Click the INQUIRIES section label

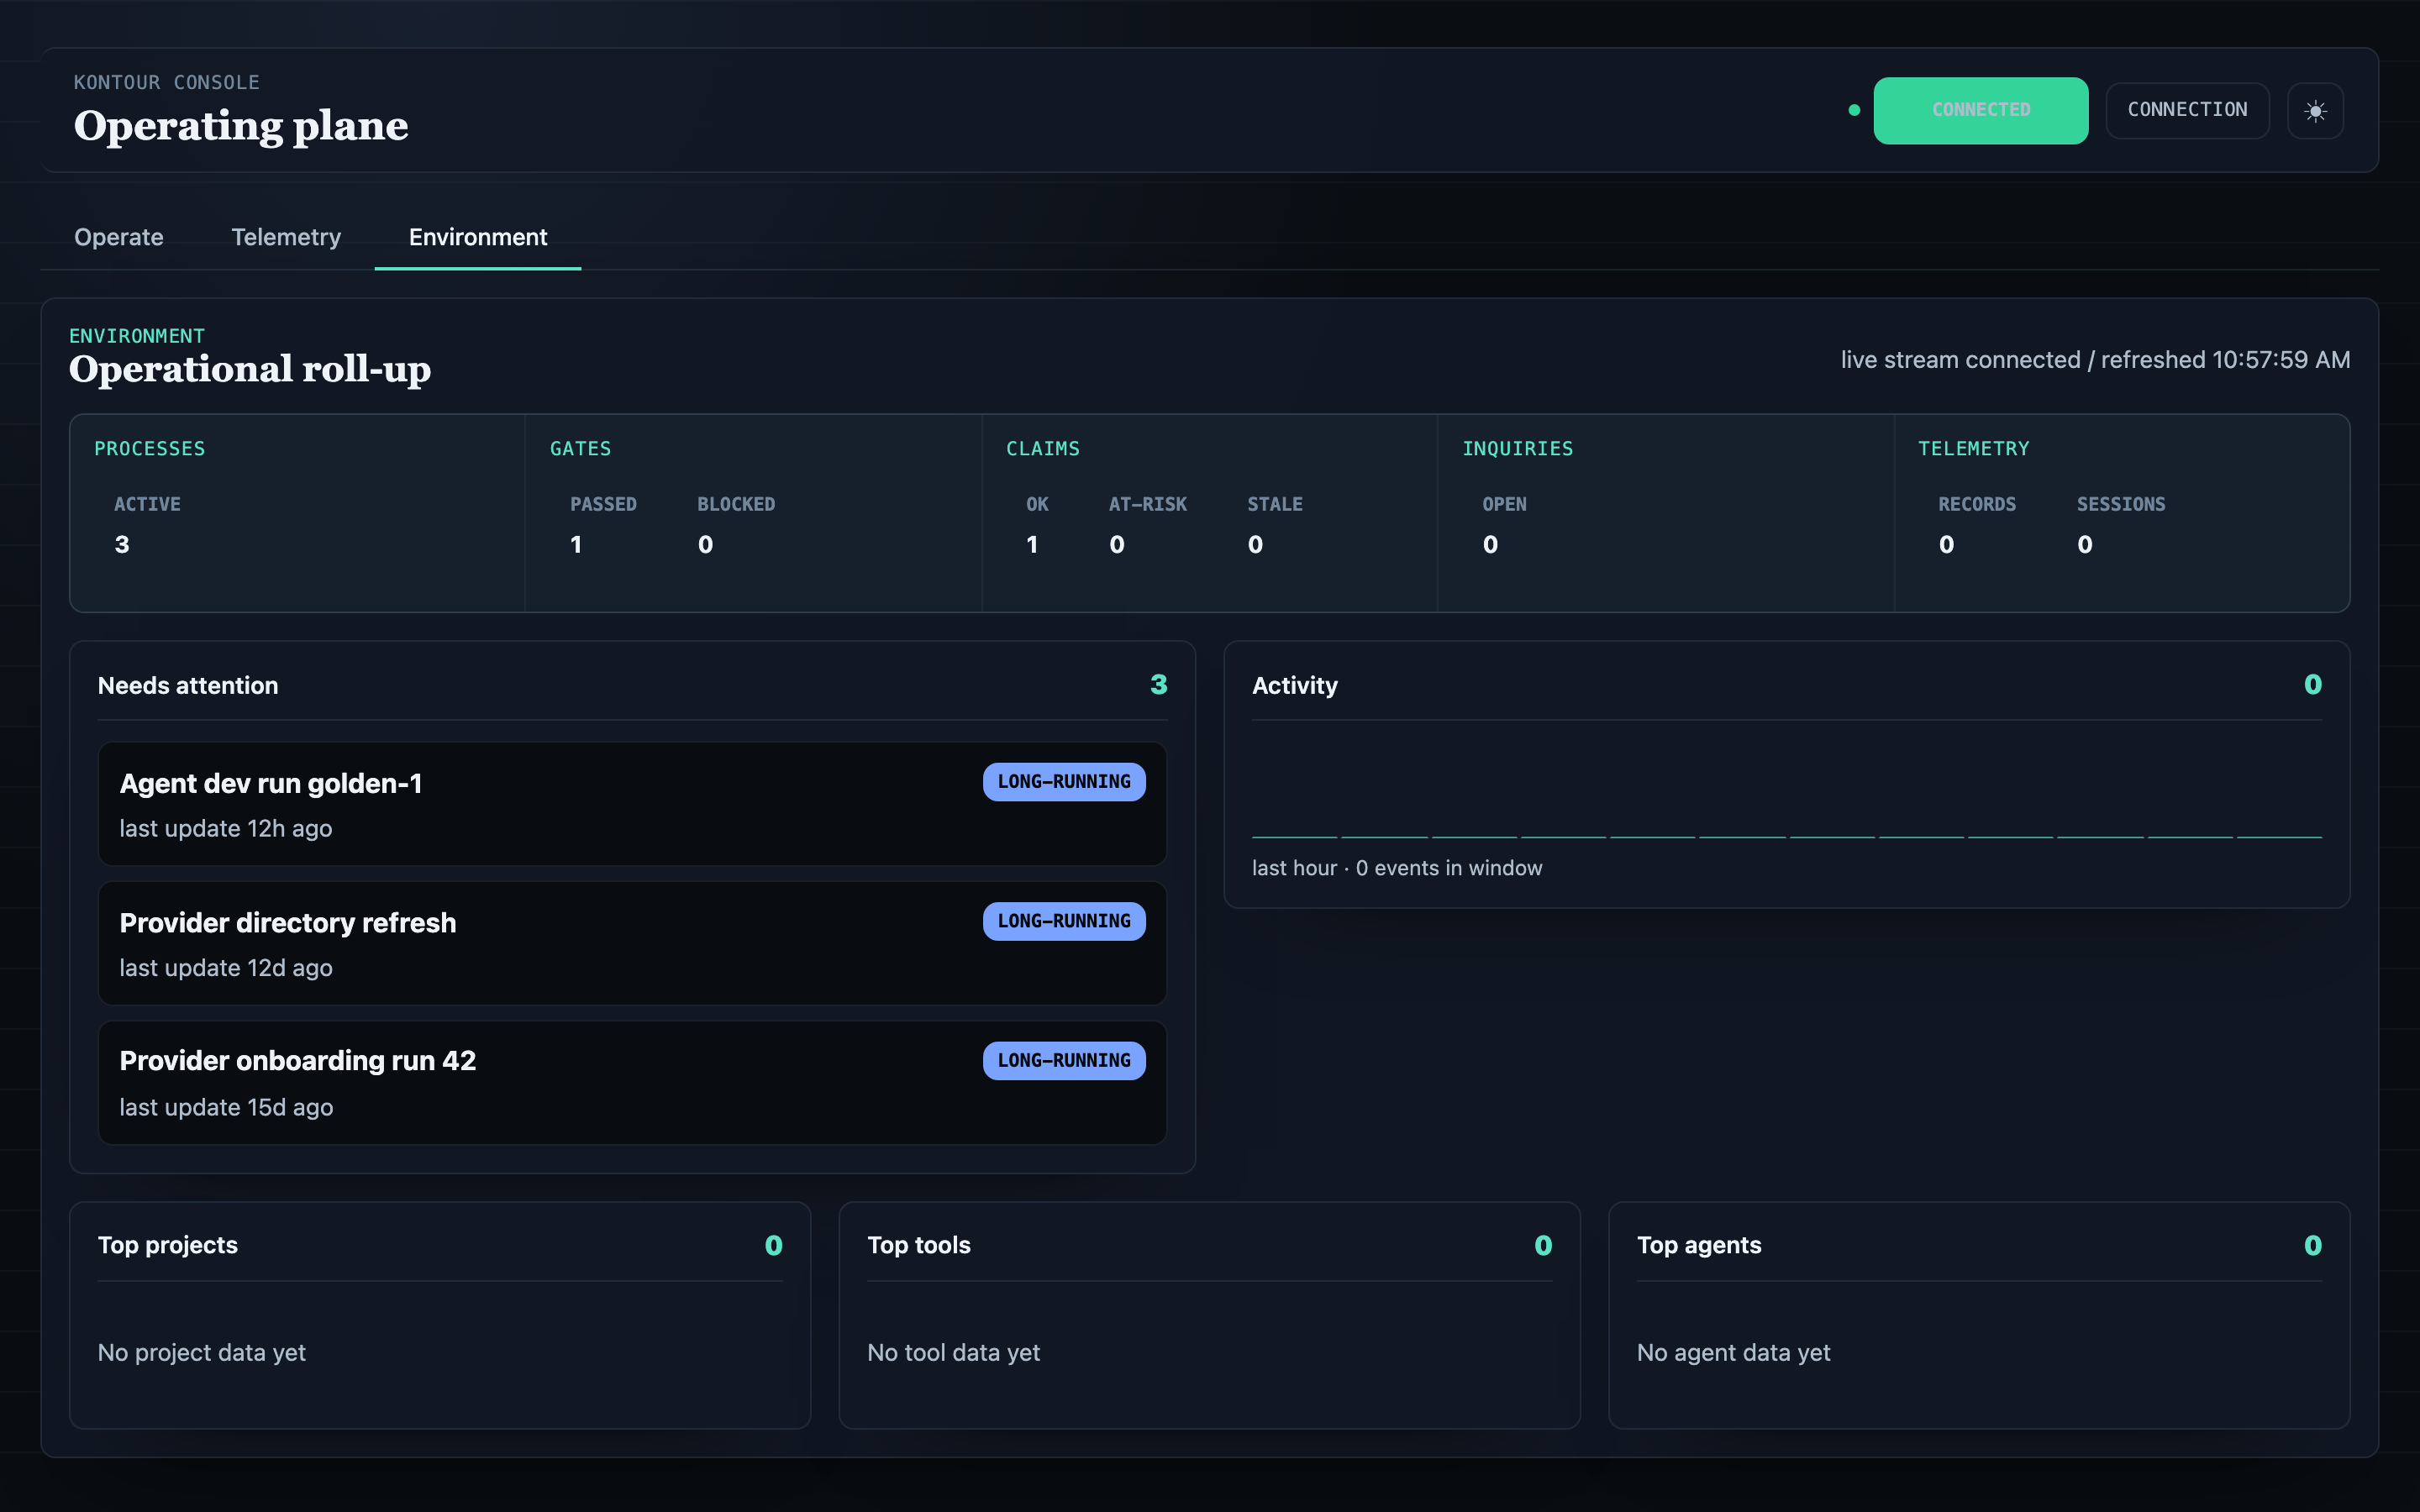(x=1517, y=449)
